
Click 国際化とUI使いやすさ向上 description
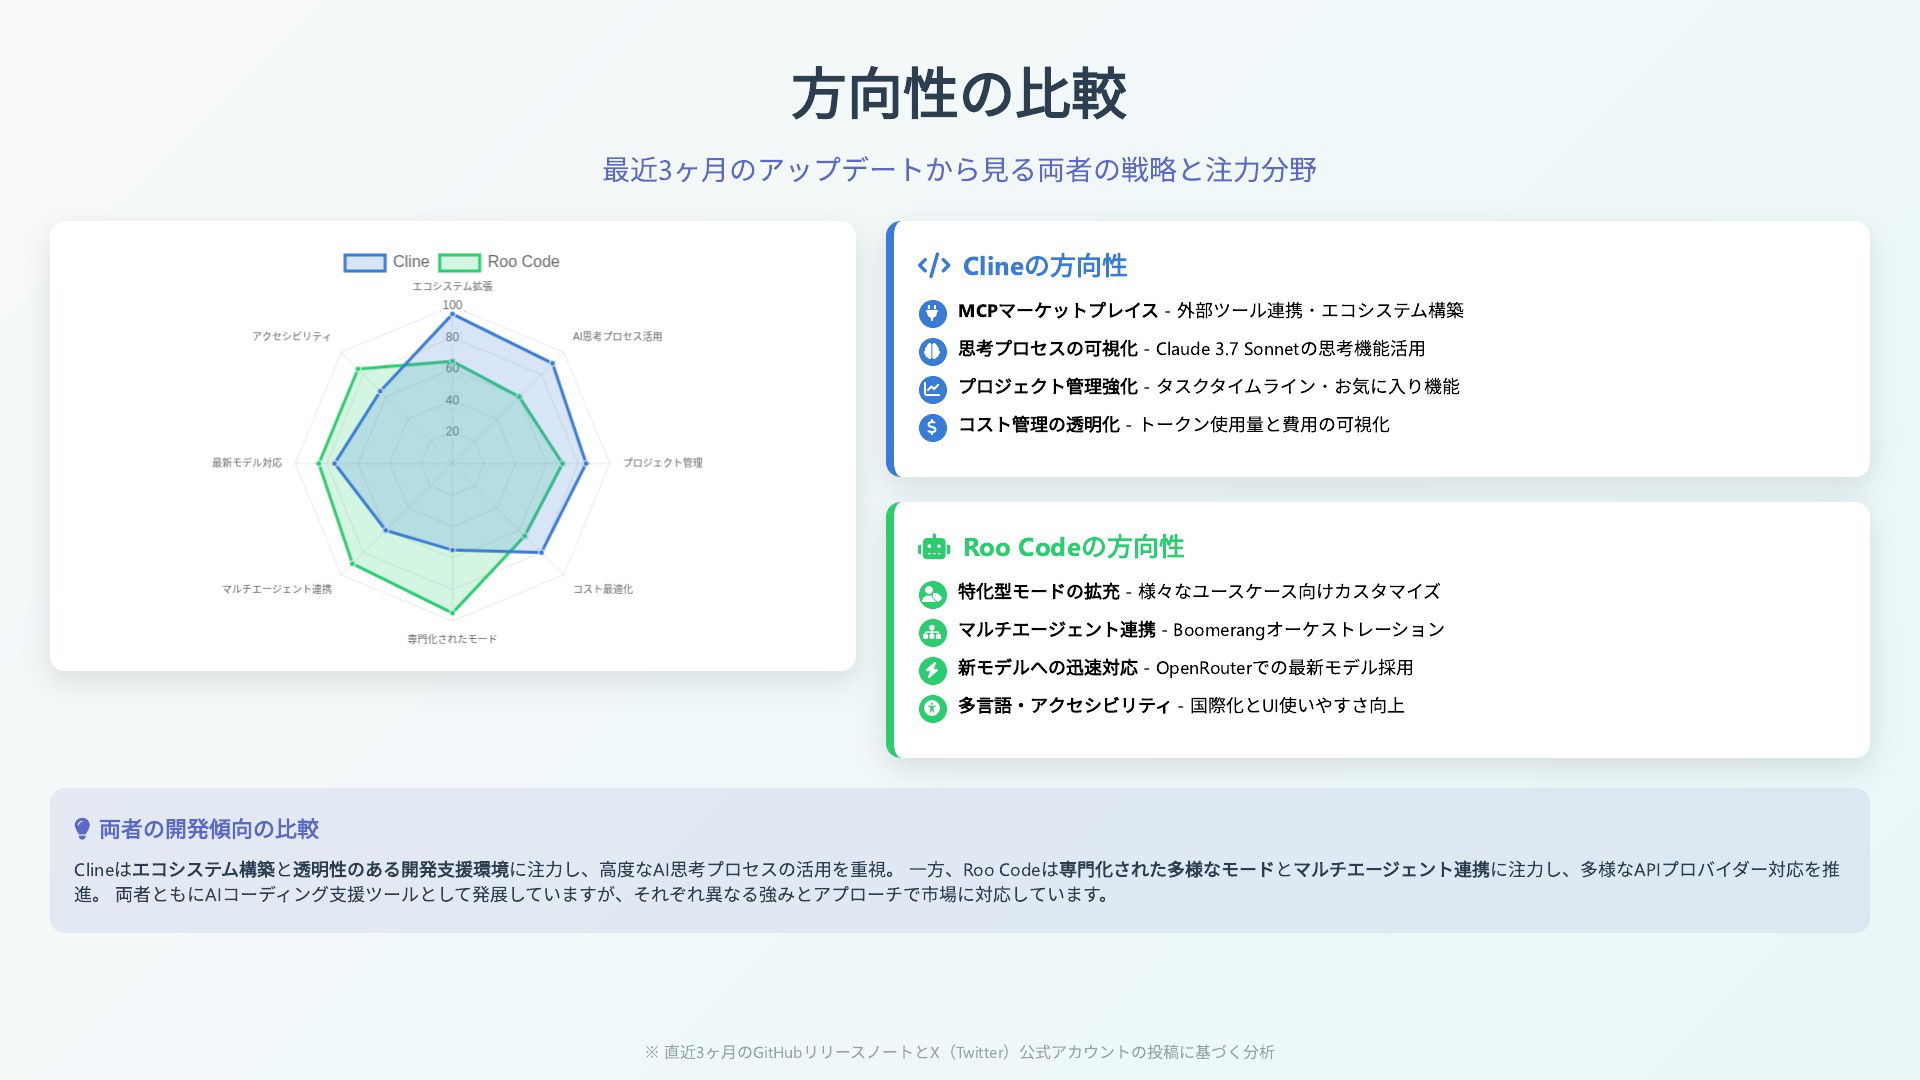coord(1297,706)
